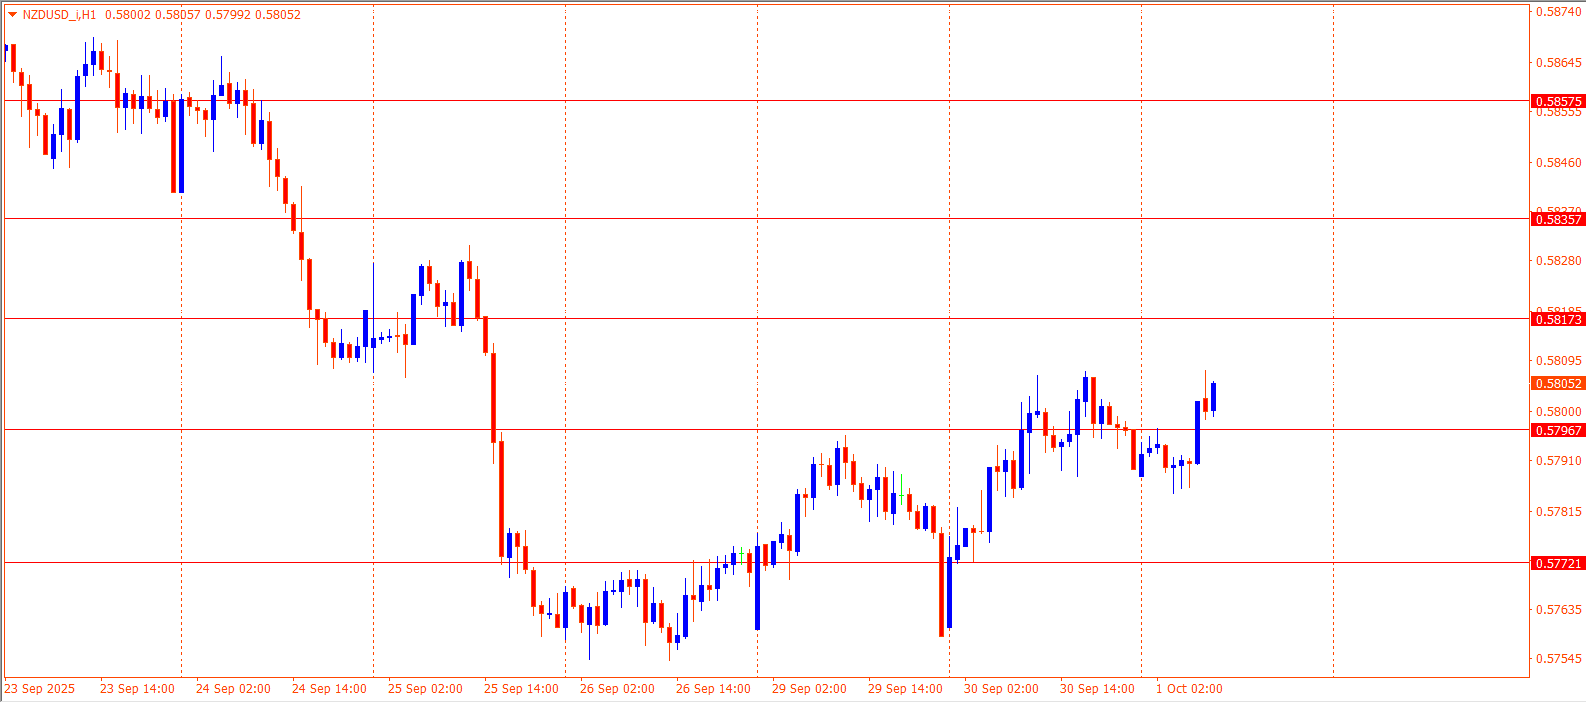The image size is (1586, 703).
Task: Click the long red candle before 30 Sep 02:00
Action: coord(941,584)
